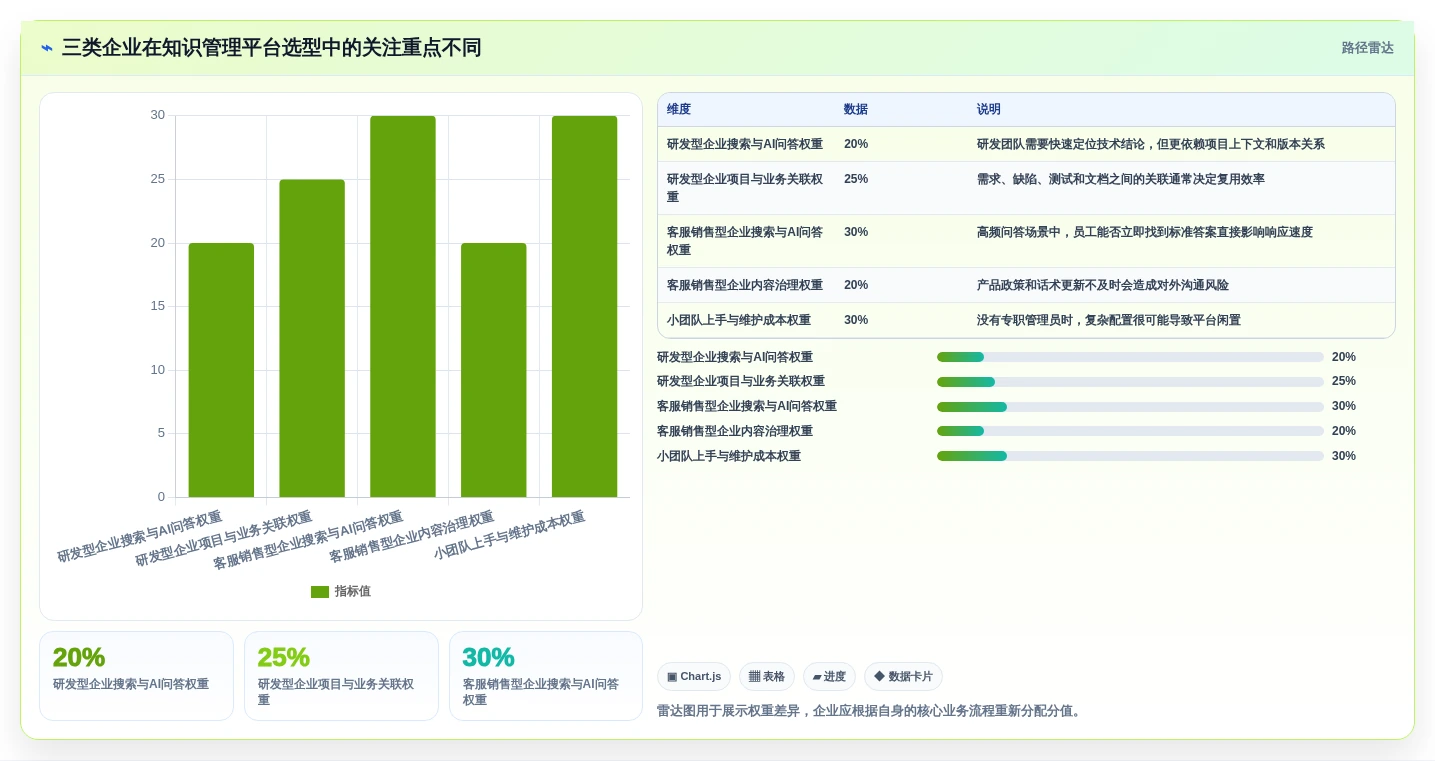Toggle the 指标值 legend color swatch
The image size is (1435, 761).
[320, 592]
